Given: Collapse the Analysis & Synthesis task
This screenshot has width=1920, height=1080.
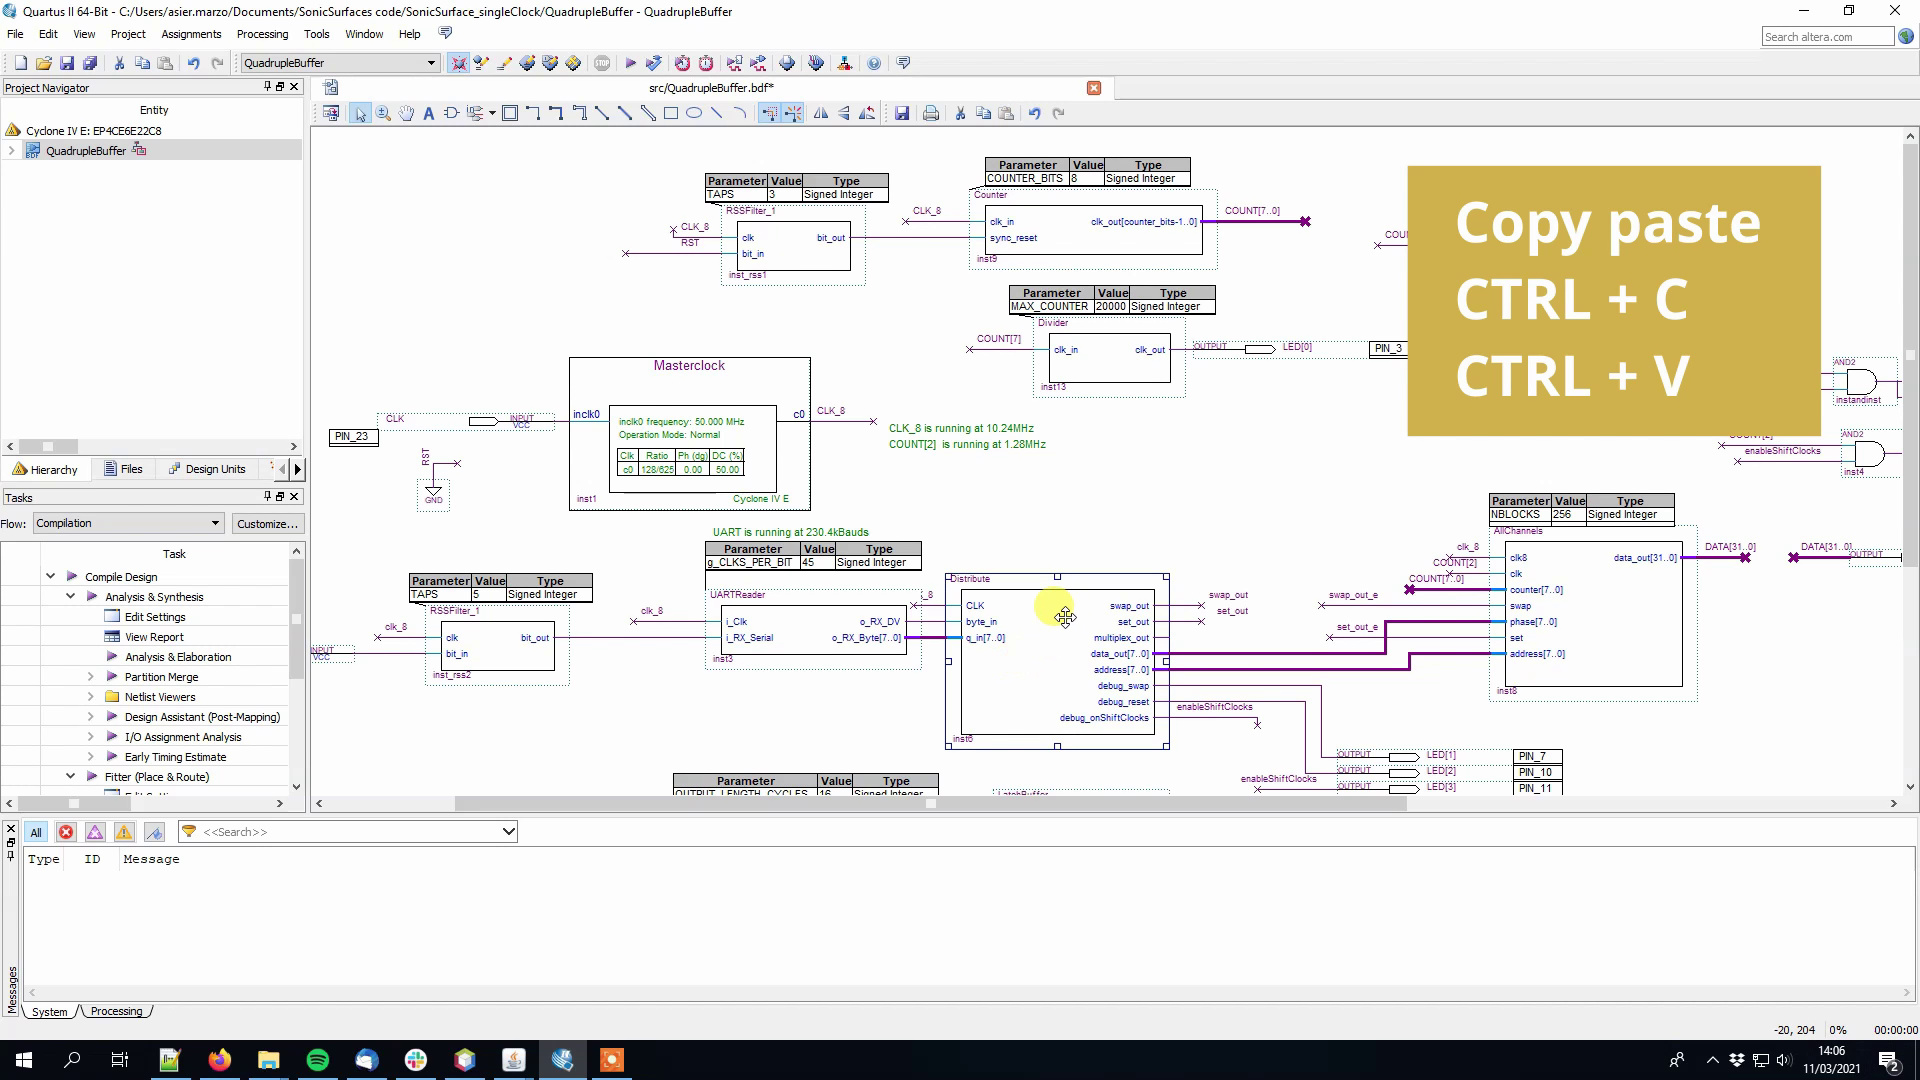Looking at the screenshot, I should 70,597.
